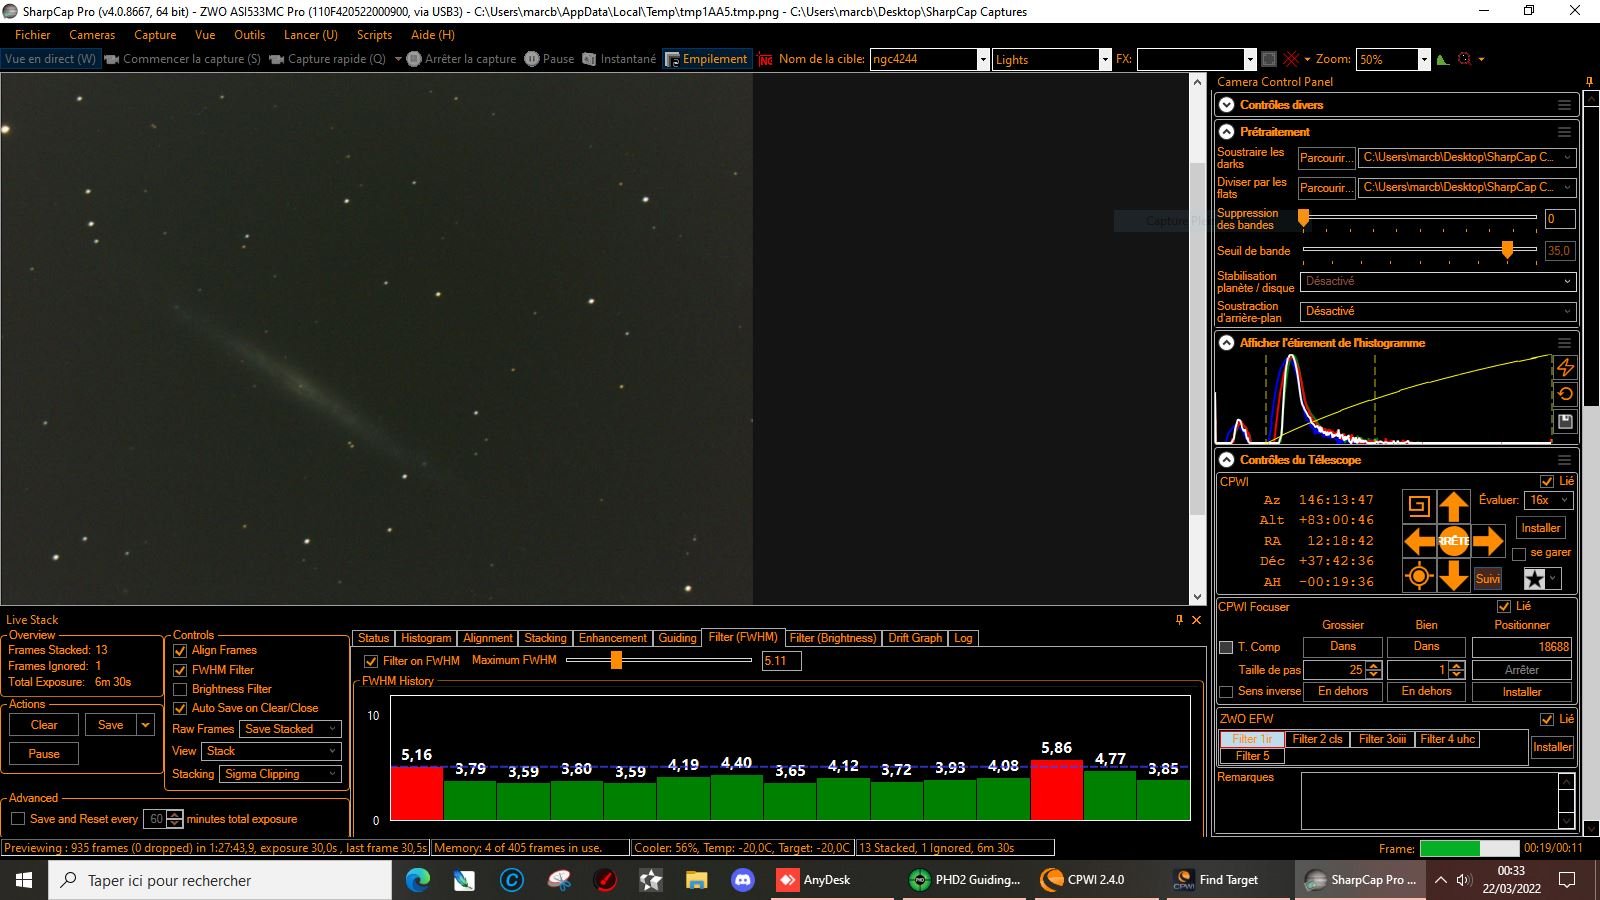Pin the Camera Control Panel
1600x900 pixels.
tap(1589, 82)
